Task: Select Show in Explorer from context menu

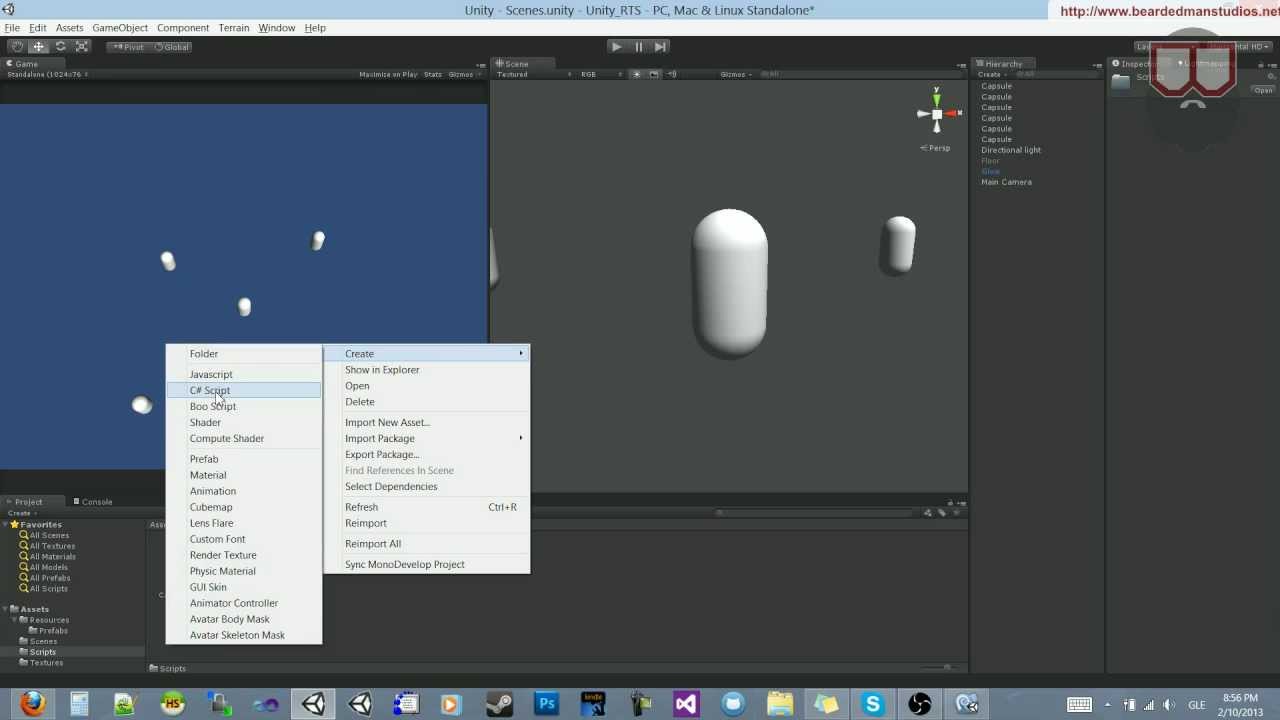Action: [427, 370]
